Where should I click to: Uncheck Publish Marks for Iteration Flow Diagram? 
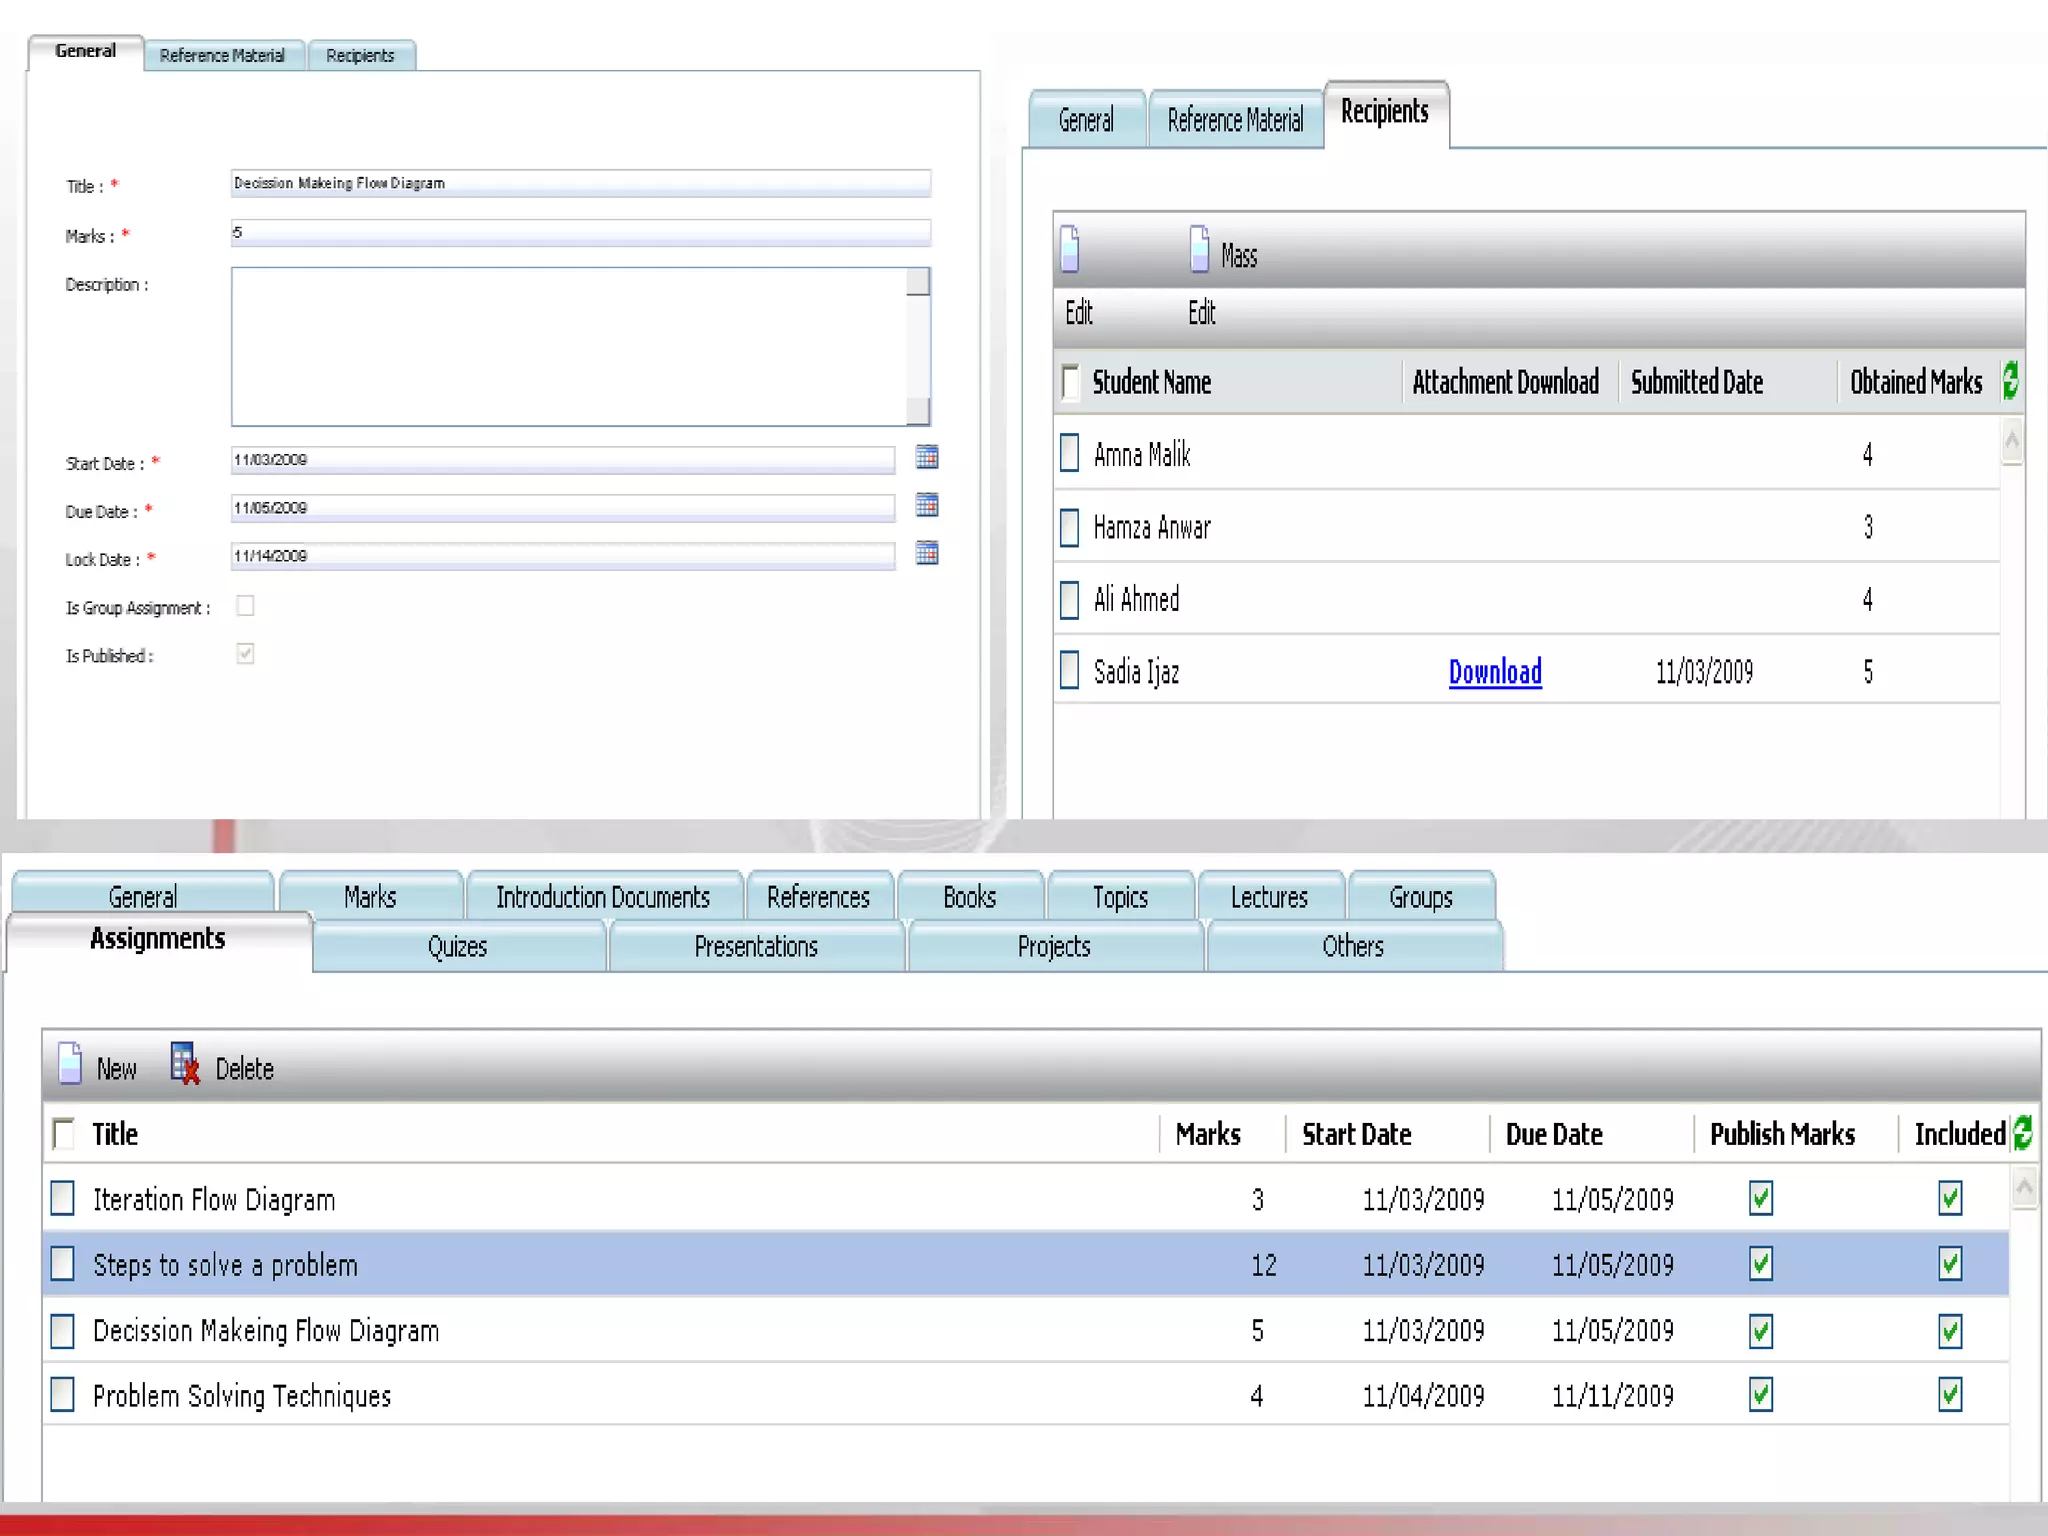(1760, 1198)
